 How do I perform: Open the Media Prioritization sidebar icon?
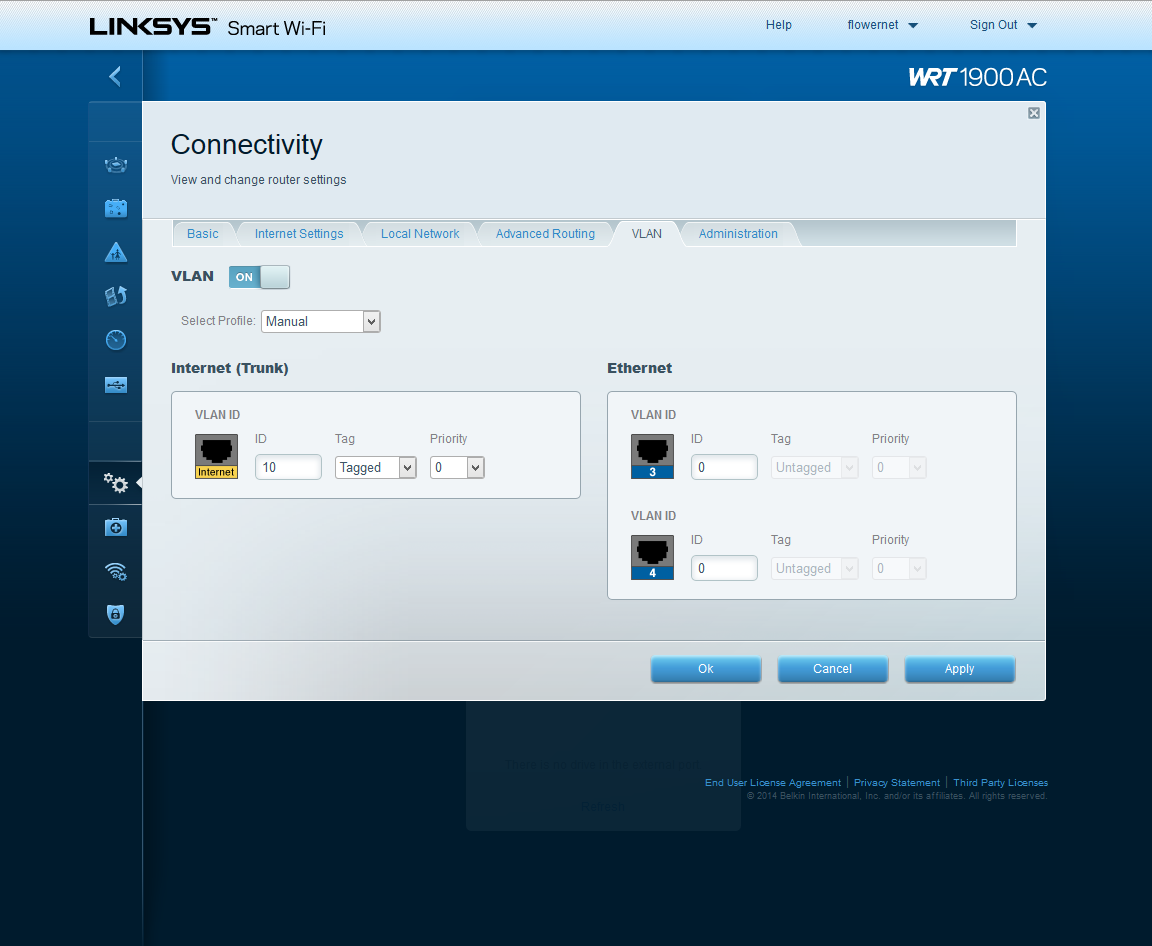[x=116, y=296]
